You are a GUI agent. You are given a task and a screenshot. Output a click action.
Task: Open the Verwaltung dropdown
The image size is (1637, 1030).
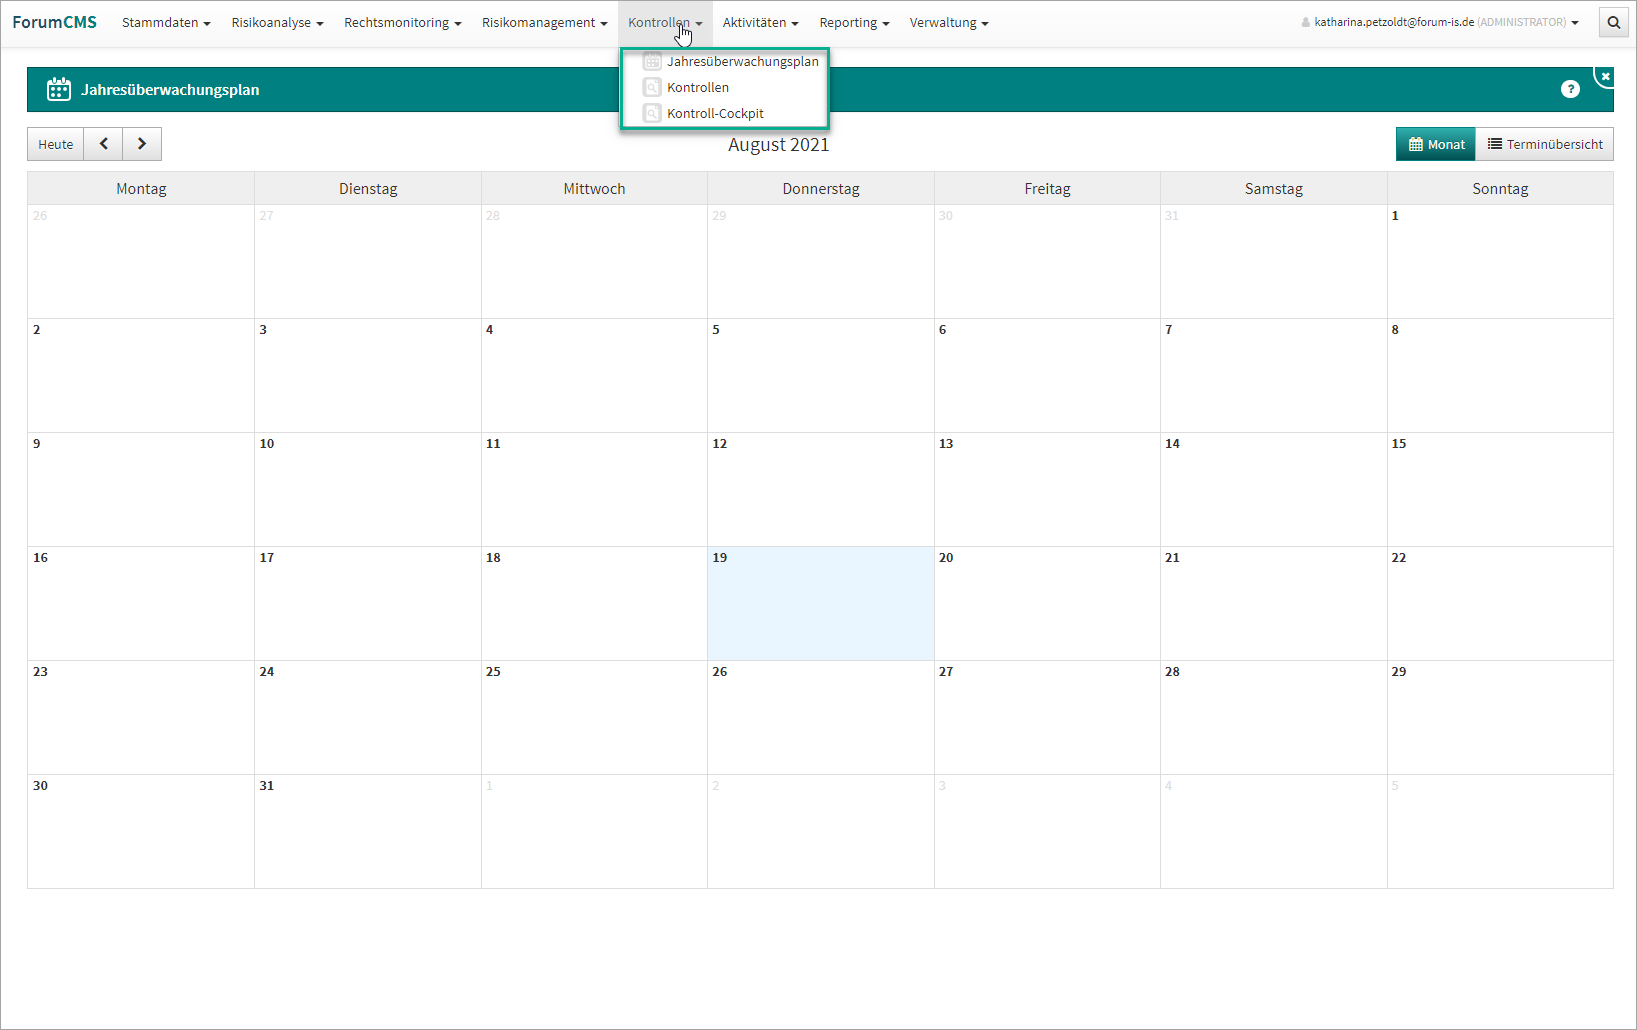point(949,22)
